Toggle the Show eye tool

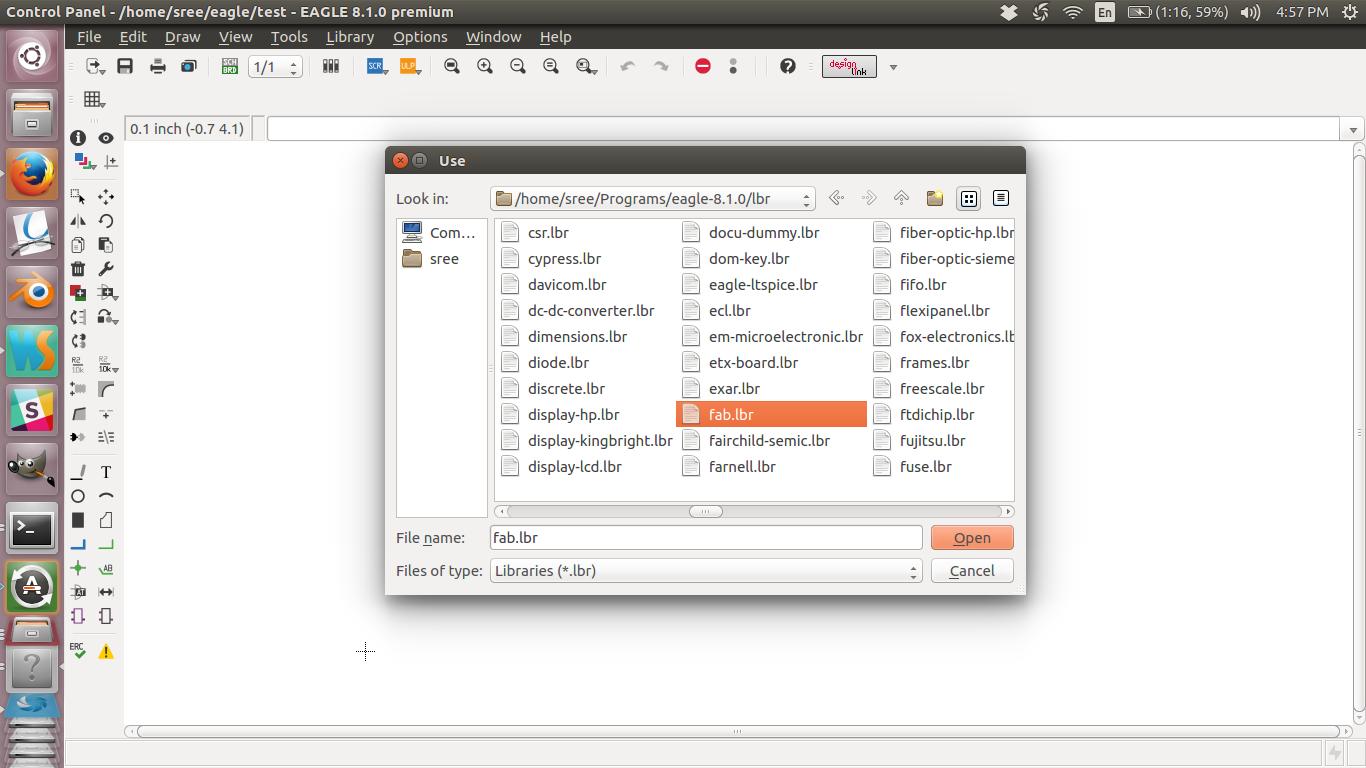(106, 137)
